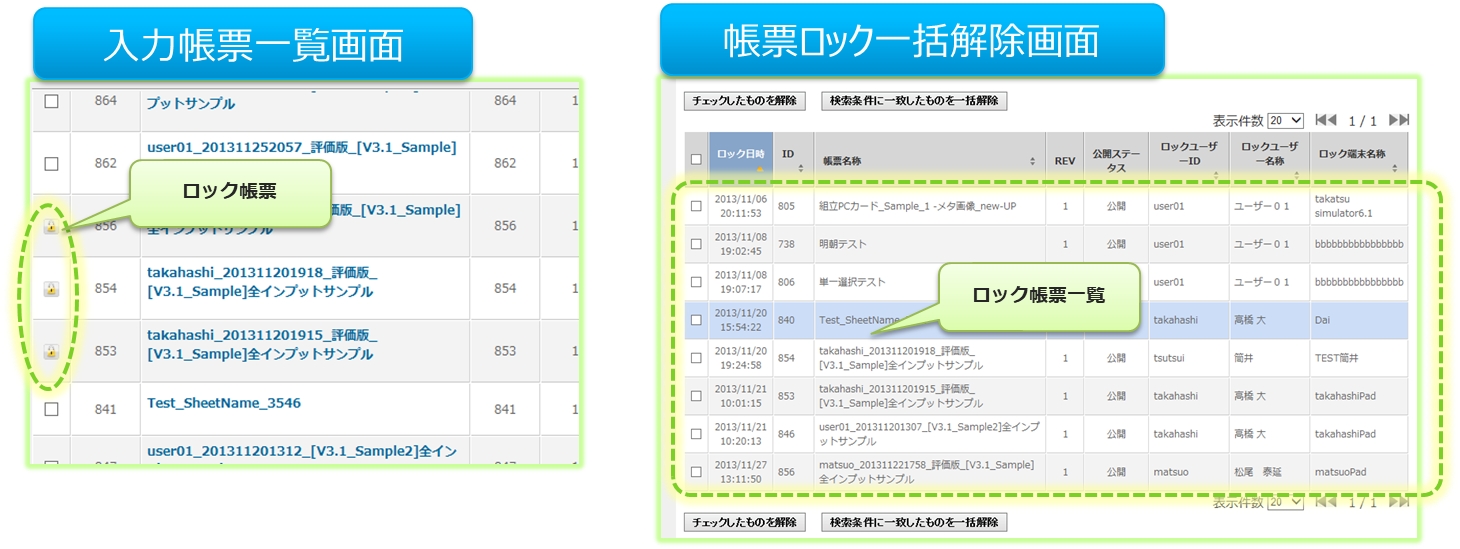Click the highlighted ロック日時 column header
This screenshot has width=1460, height=549.
(x=740, y=155)
